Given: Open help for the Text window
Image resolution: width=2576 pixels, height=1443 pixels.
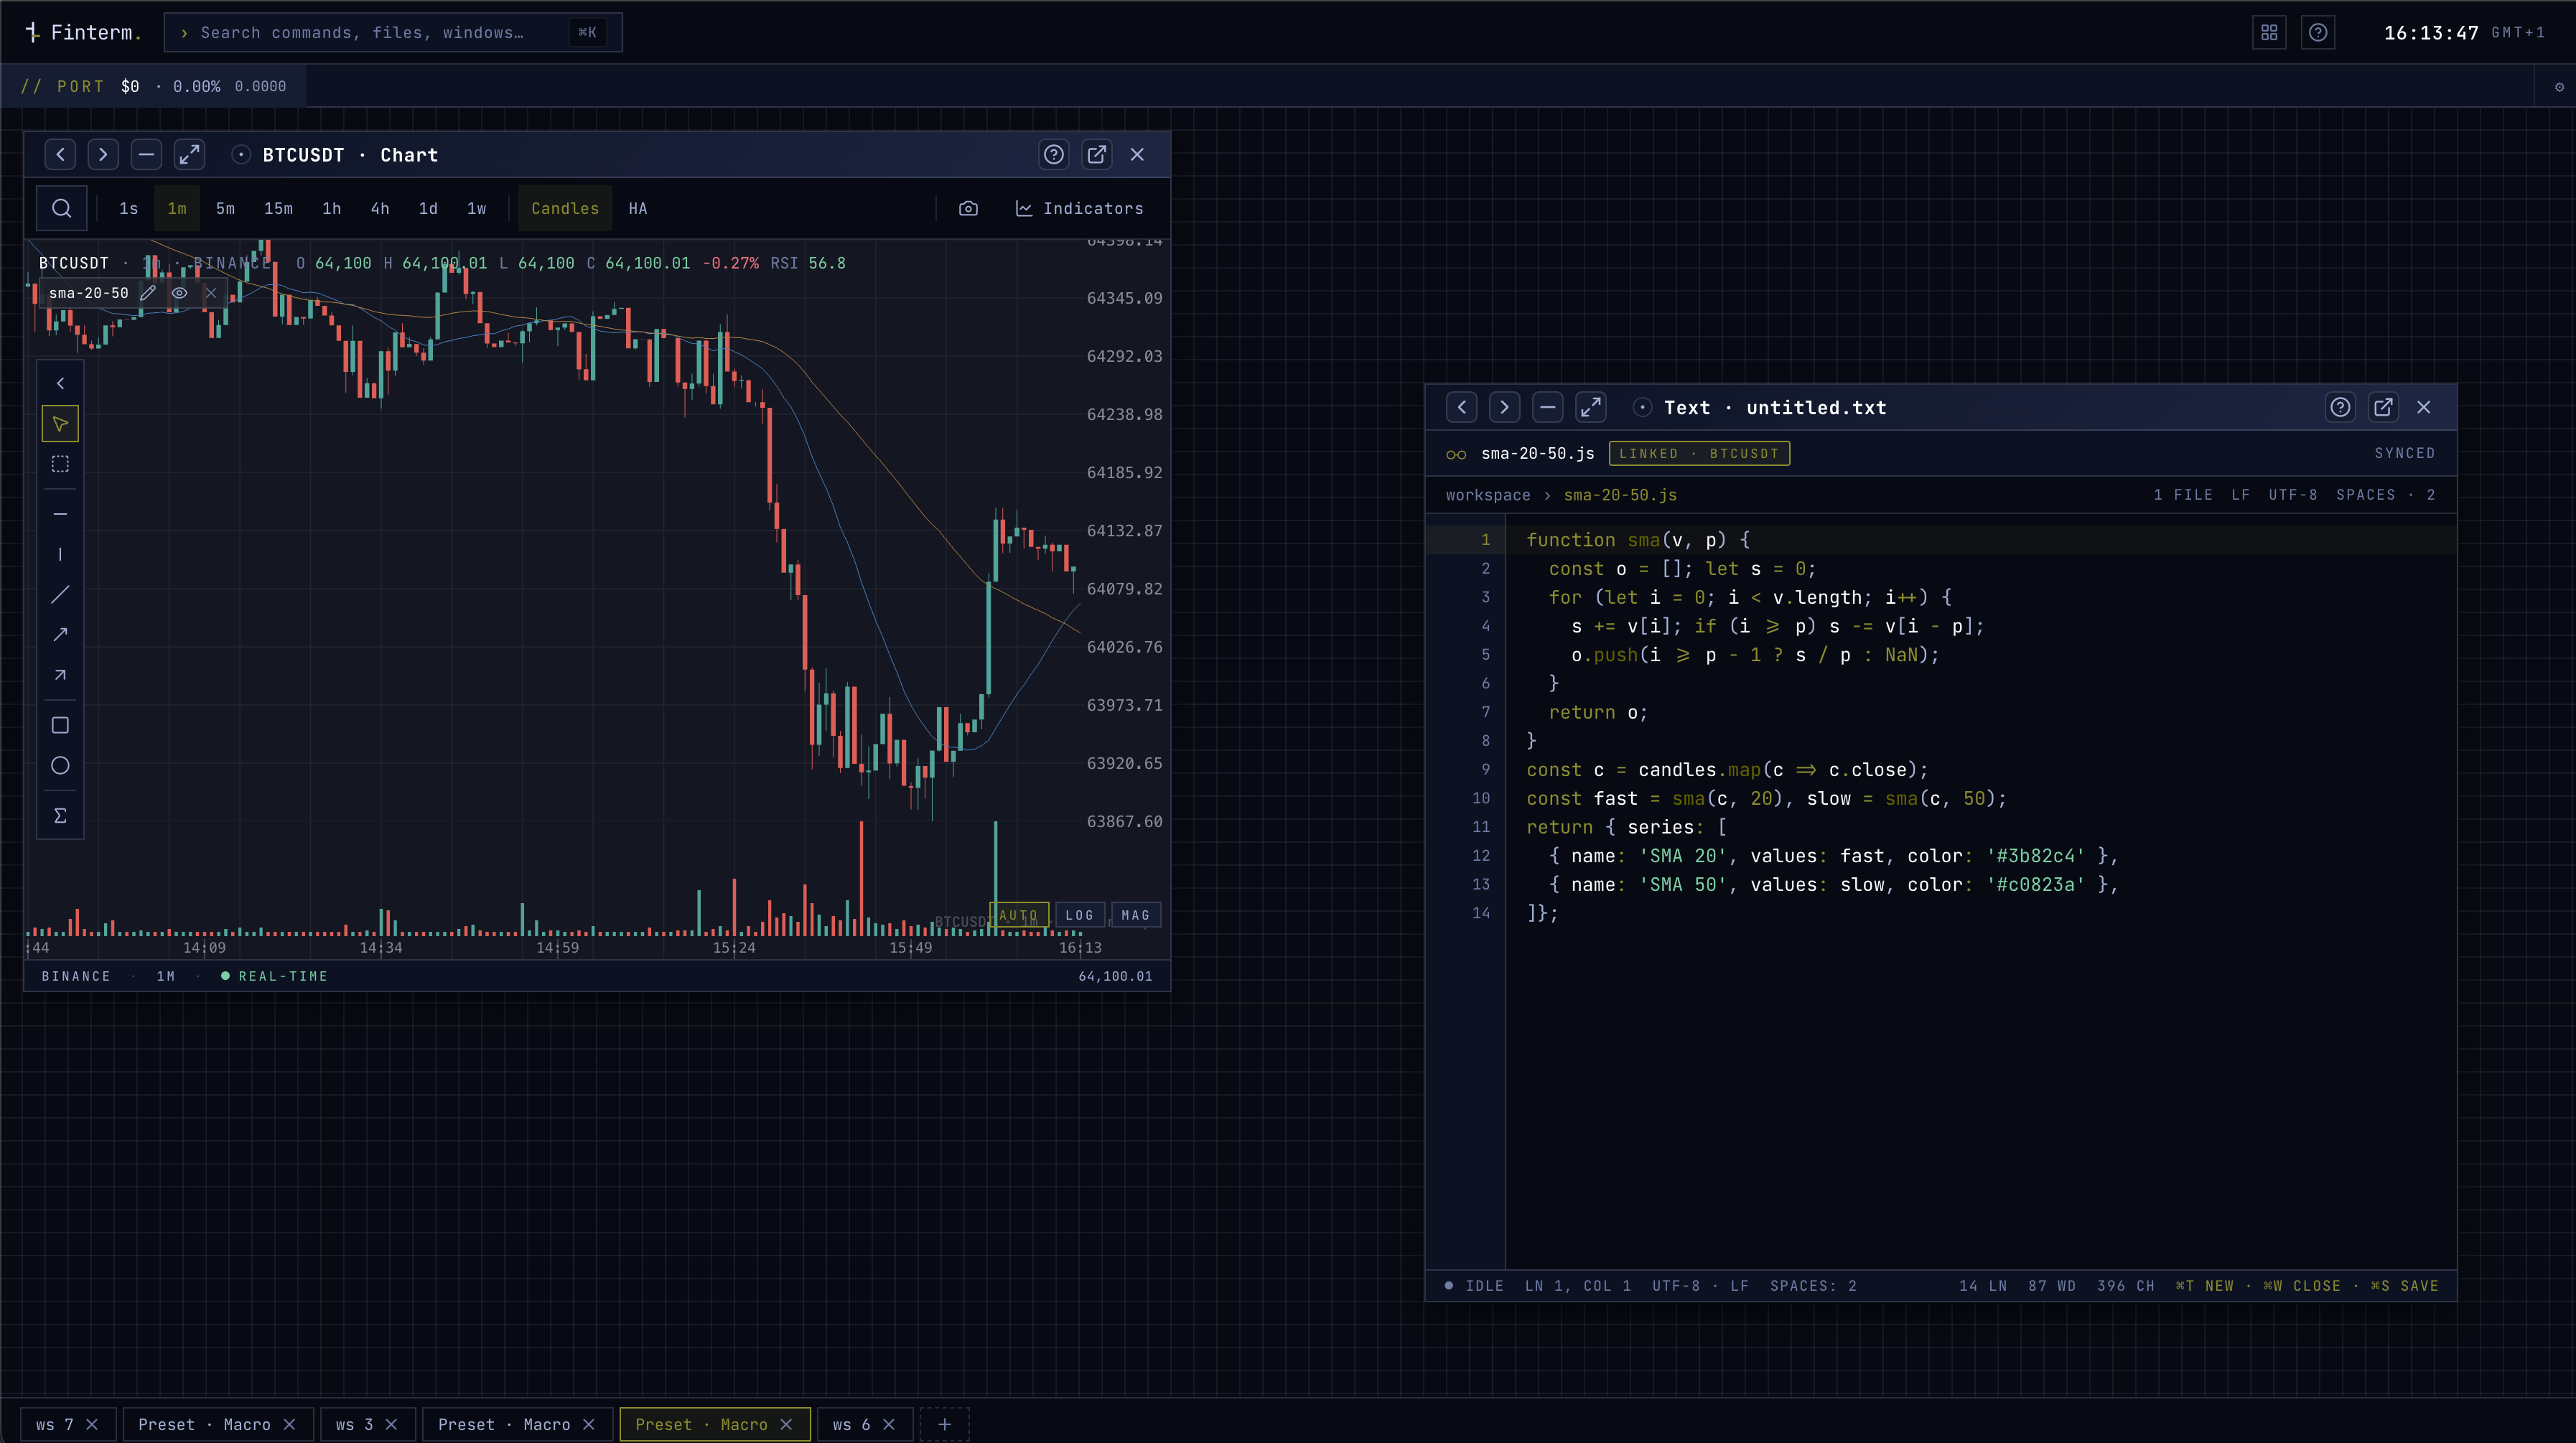Looking at the screenshot, I should tap(2341, 407).
